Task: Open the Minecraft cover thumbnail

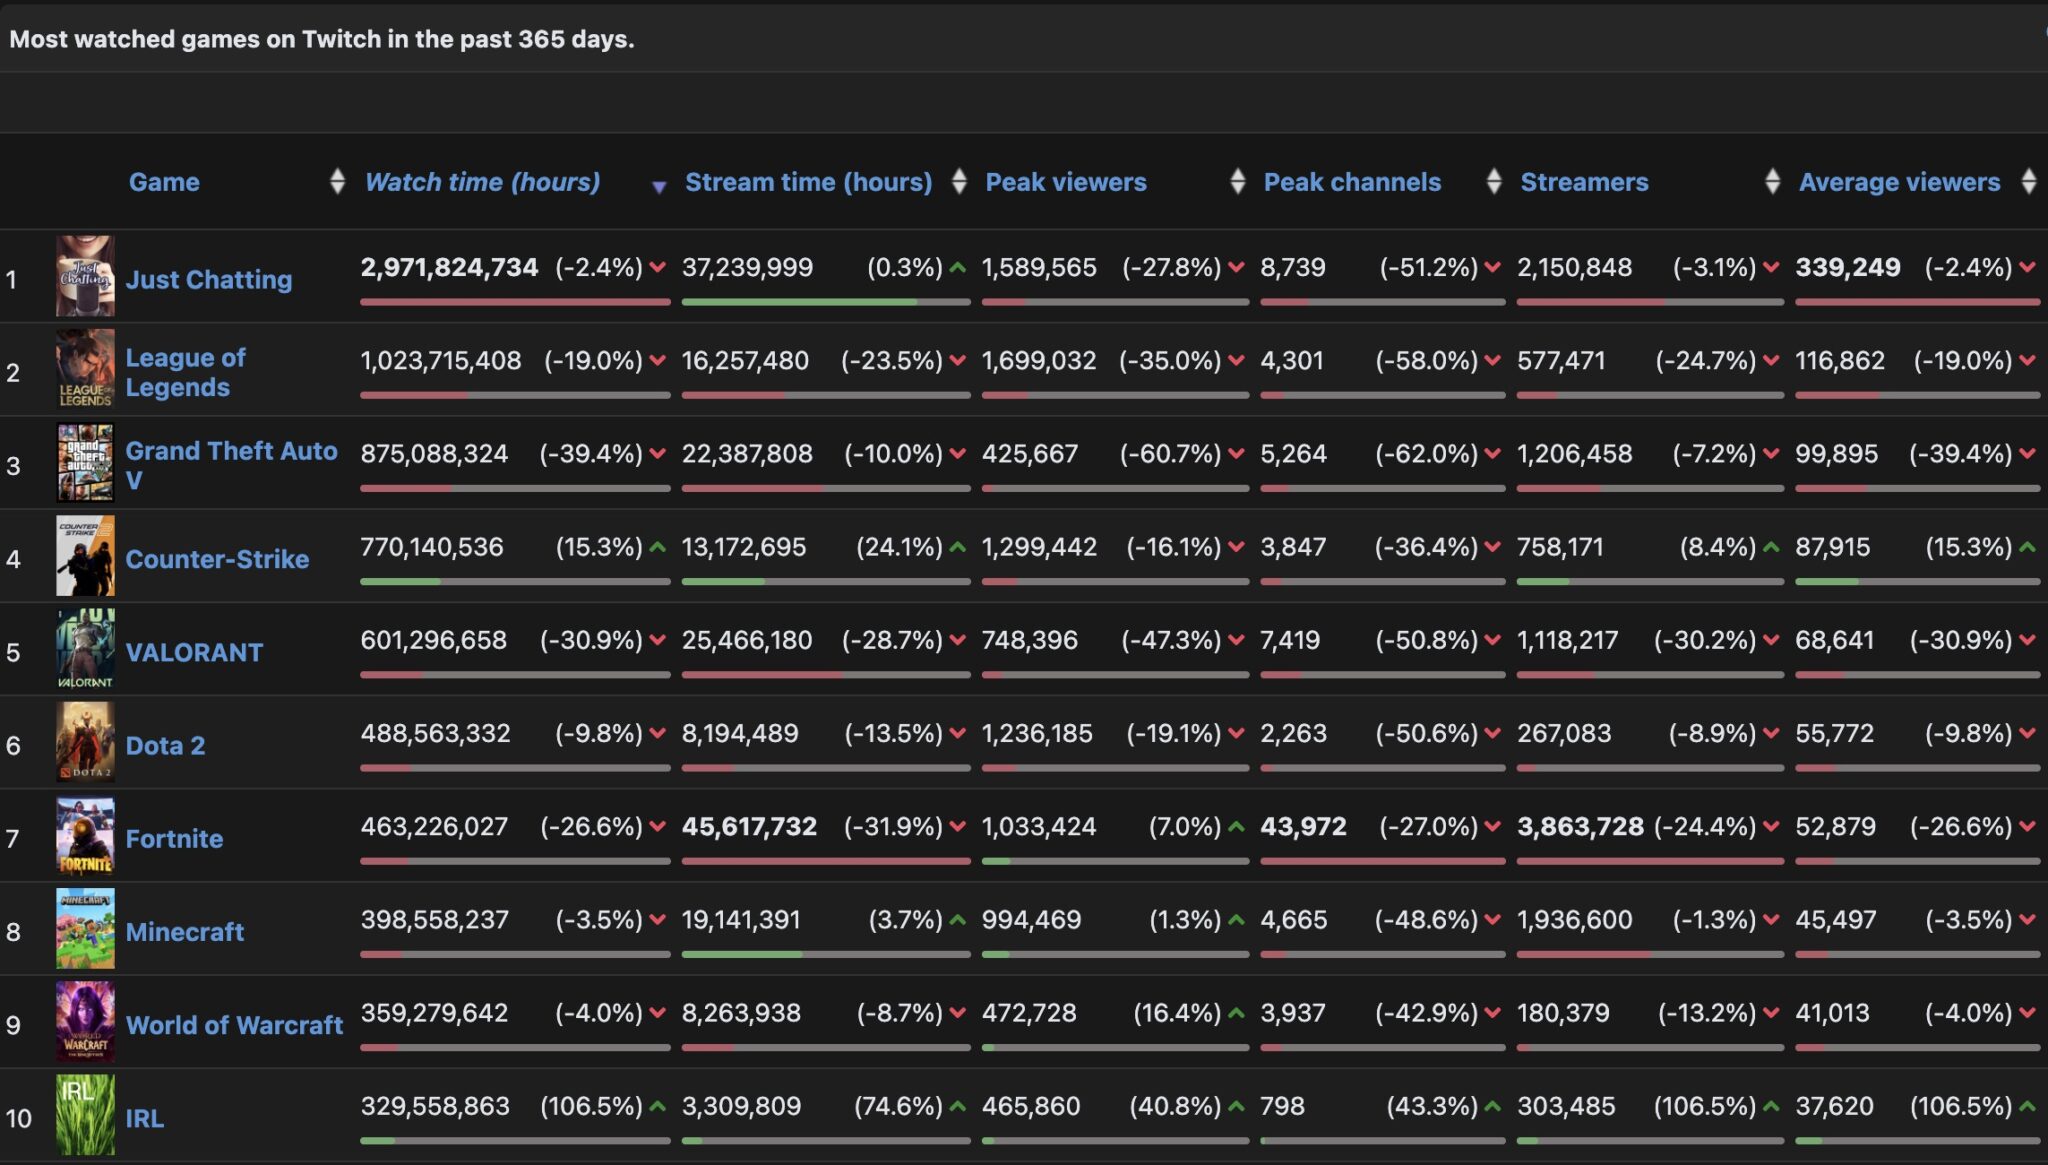Action: coord(85,929)
